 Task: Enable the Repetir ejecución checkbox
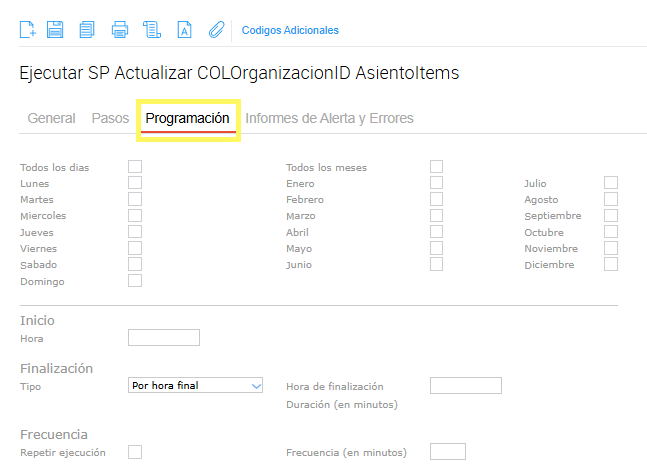pyautogui.click(x=135, y=452)
